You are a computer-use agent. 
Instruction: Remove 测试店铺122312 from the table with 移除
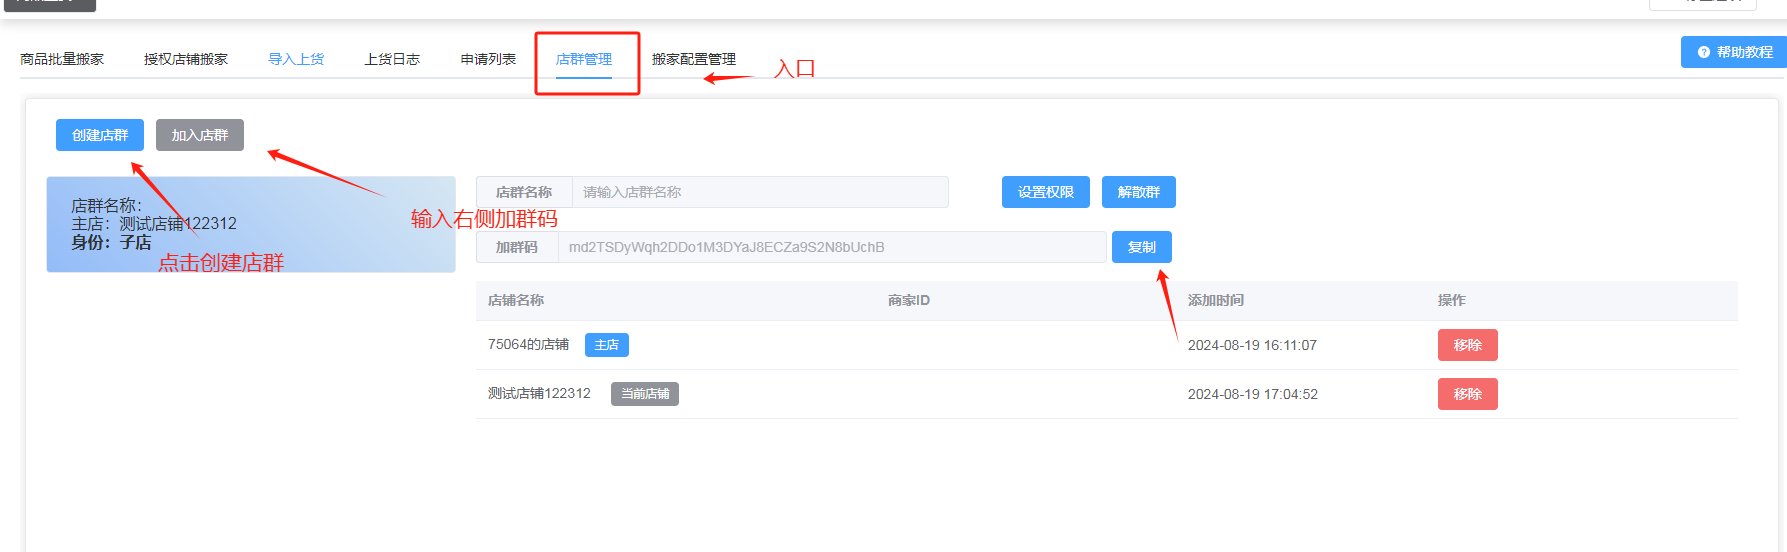[x=1467, y=394]
